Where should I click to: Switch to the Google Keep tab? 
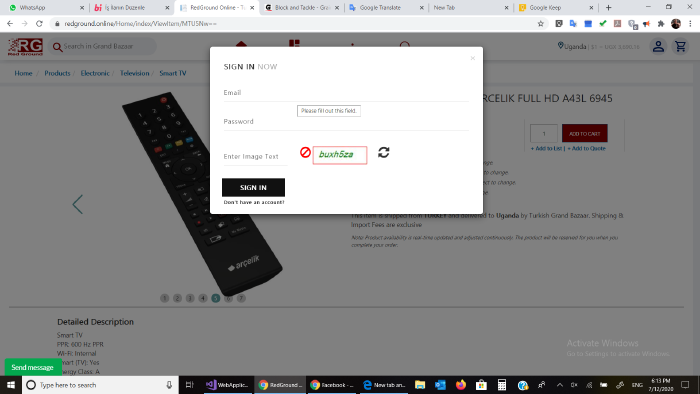(x=555, y=8)
